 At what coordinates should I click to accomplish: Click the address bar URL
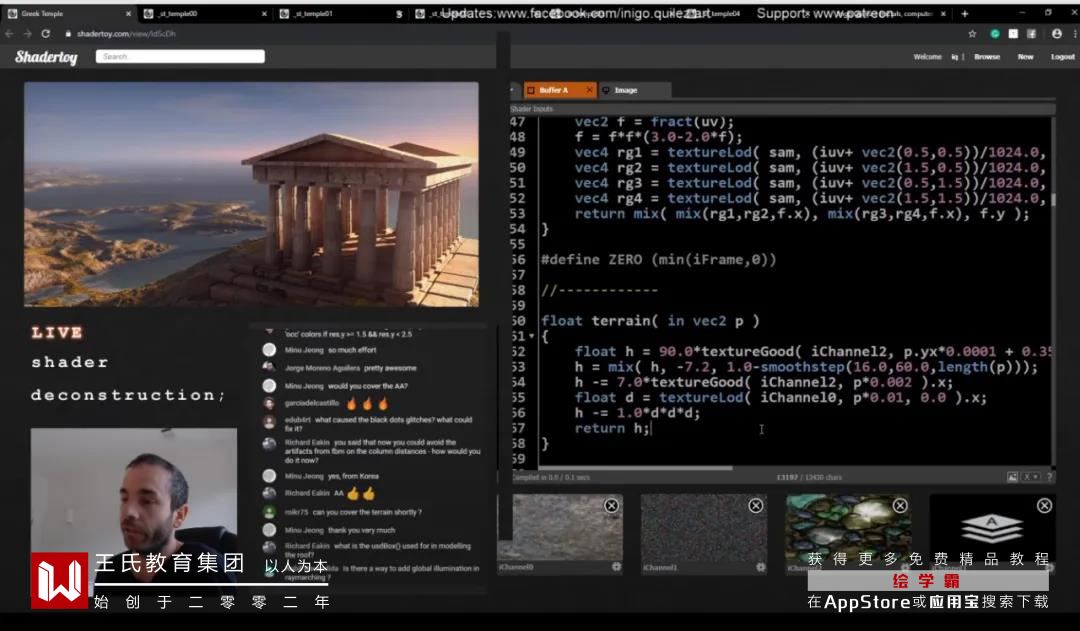click(x=126, y=34)
